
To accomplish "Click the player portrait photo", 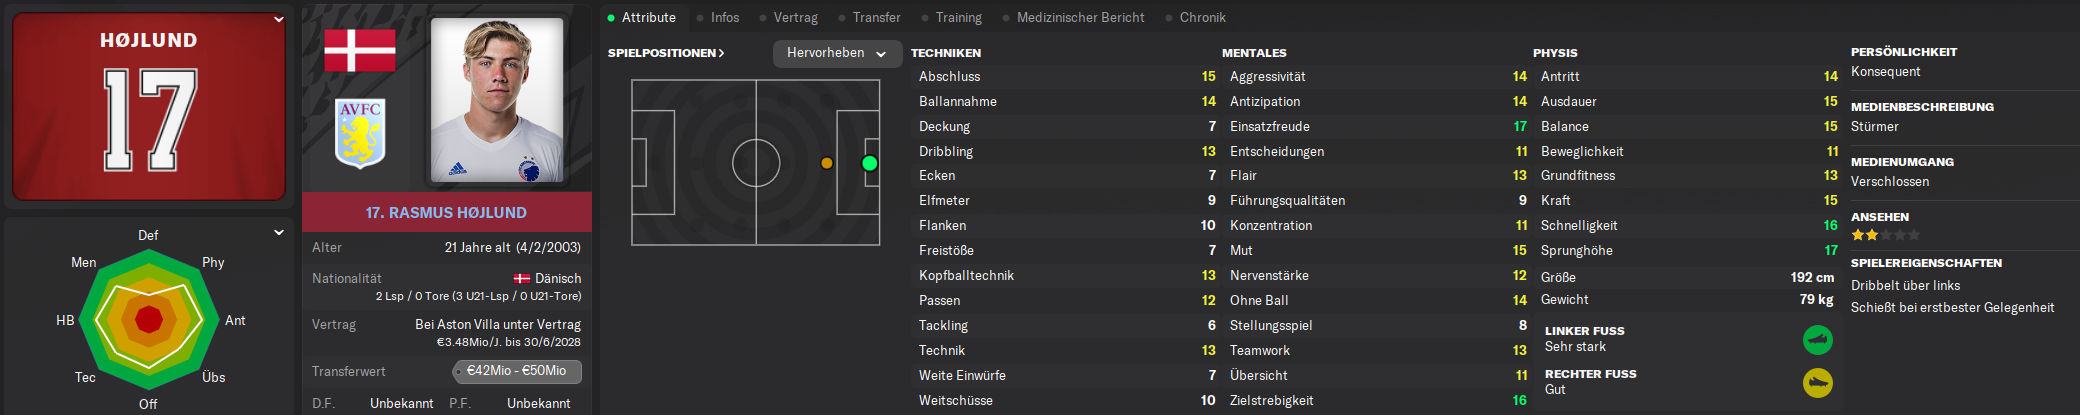I will [497, 99].
